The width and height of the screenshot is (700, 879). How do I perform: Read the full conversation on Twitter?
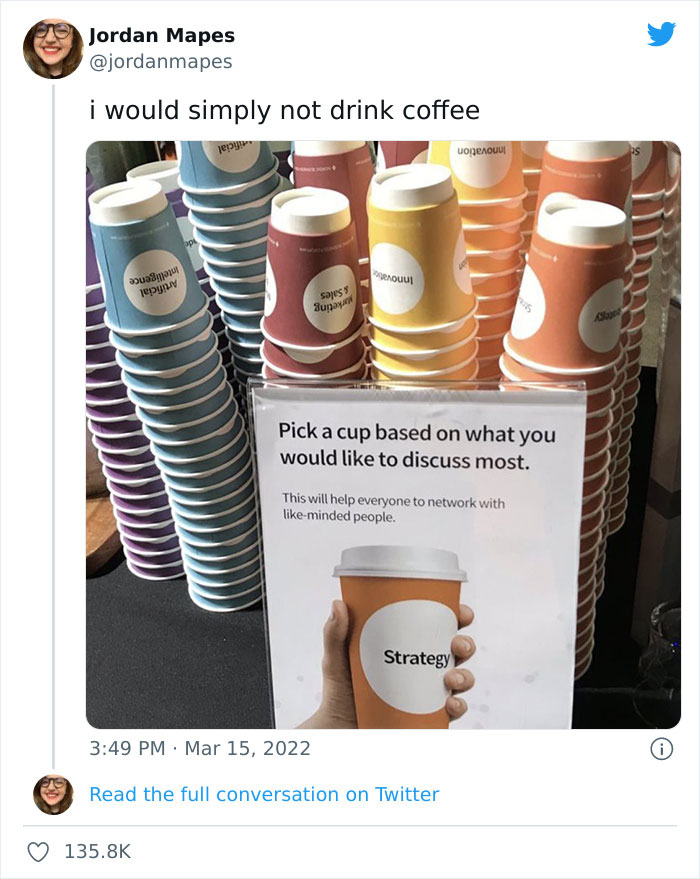point(264,794)
